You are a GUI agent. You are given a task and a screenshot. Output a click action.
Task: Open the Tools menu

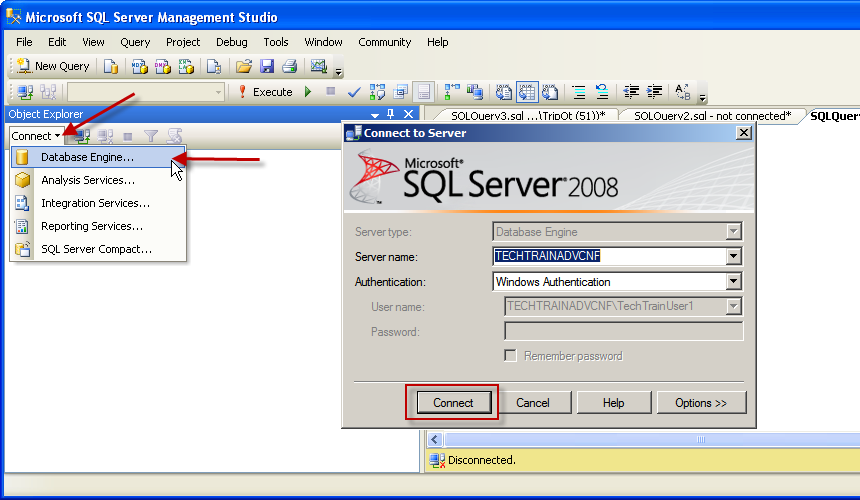[x=275, y=42]
